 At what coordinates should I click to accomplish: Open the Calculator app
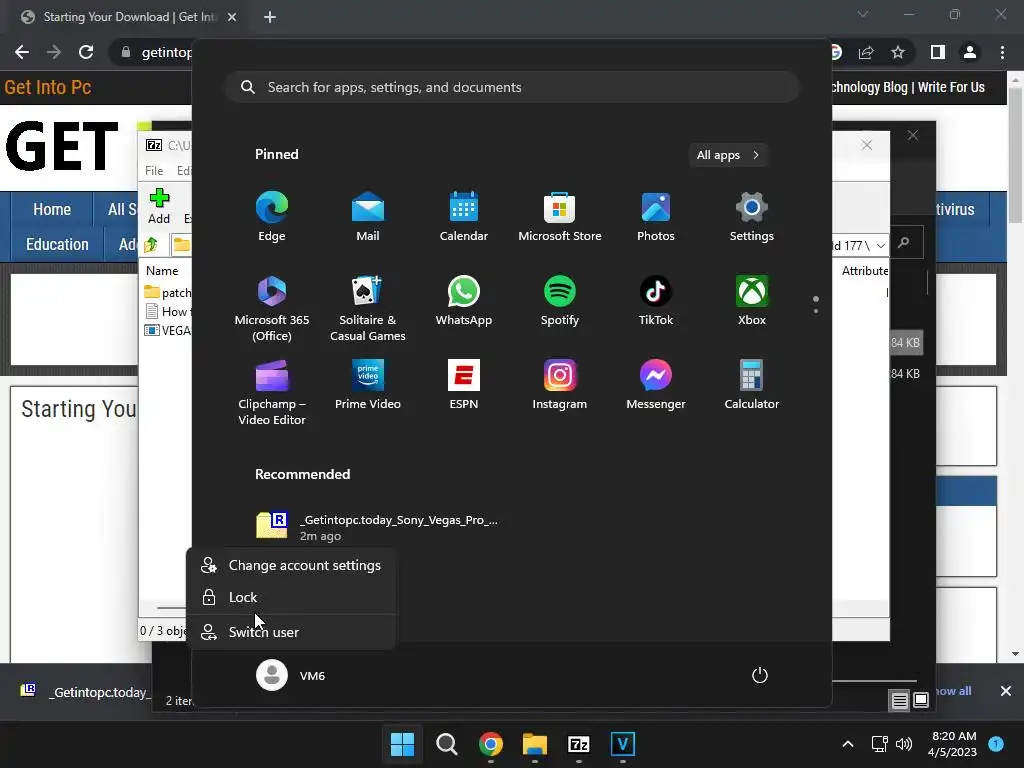752,385
